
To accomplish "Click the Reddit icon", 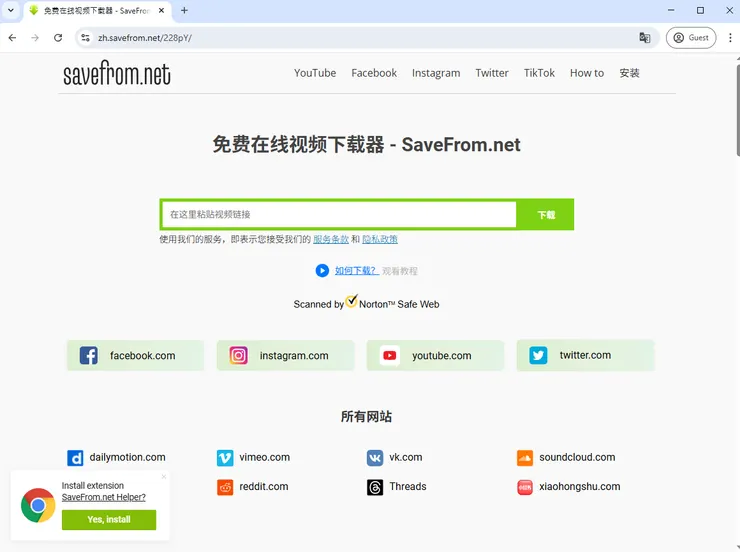I will [225, 487].
